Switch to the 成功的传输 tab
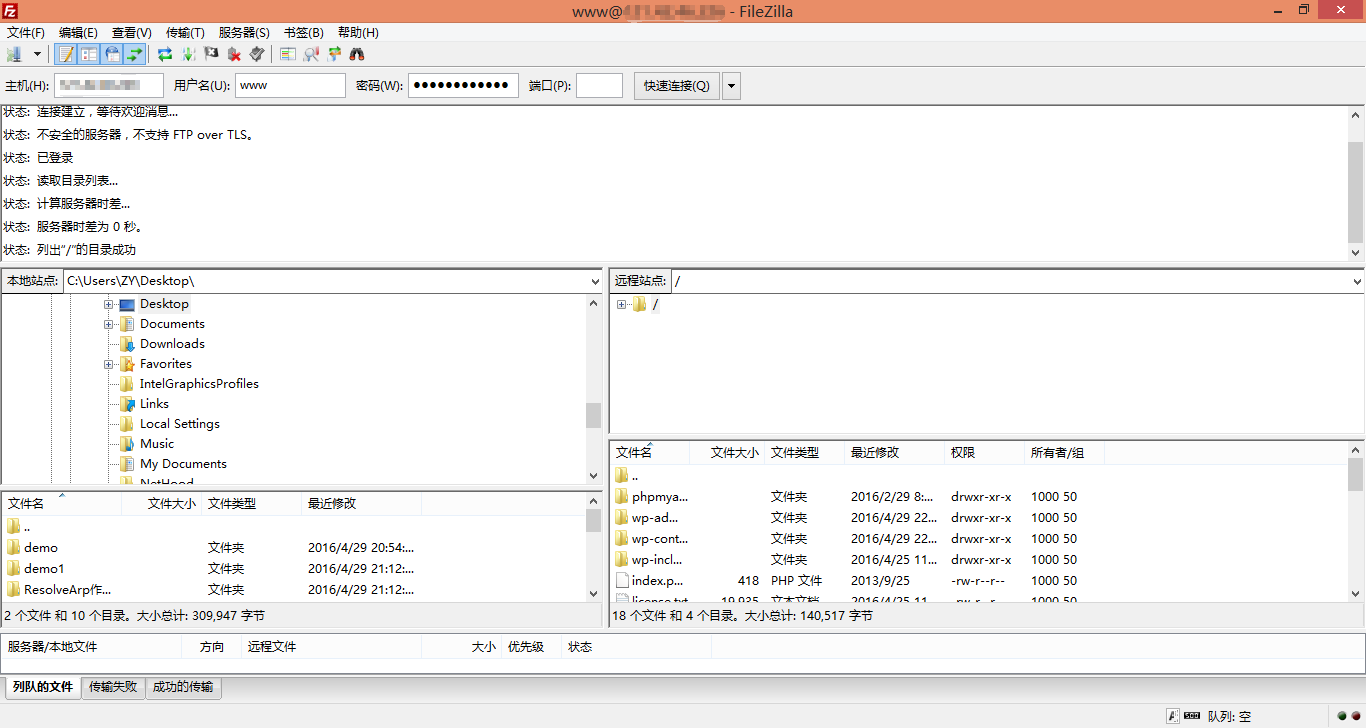The width and height of the screenshot is (1366, 728). coord(183,687)
